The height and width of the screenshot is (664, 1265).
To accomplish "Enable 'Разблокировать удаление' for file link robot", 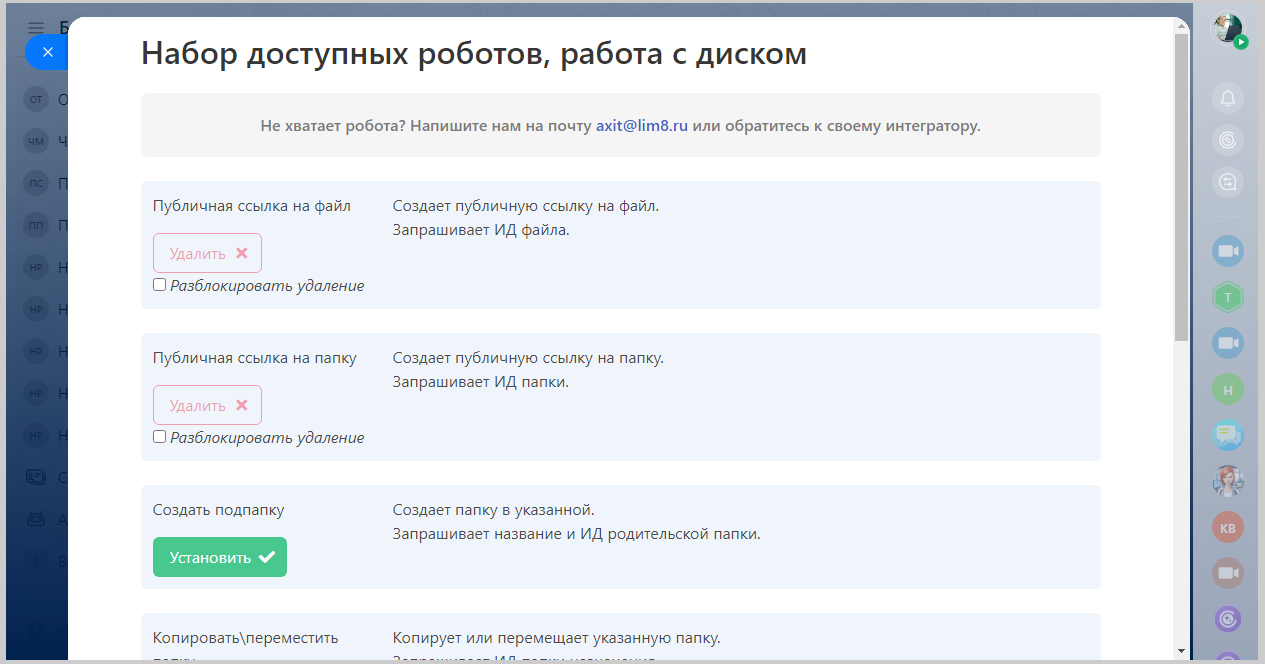I will (160, 285).
